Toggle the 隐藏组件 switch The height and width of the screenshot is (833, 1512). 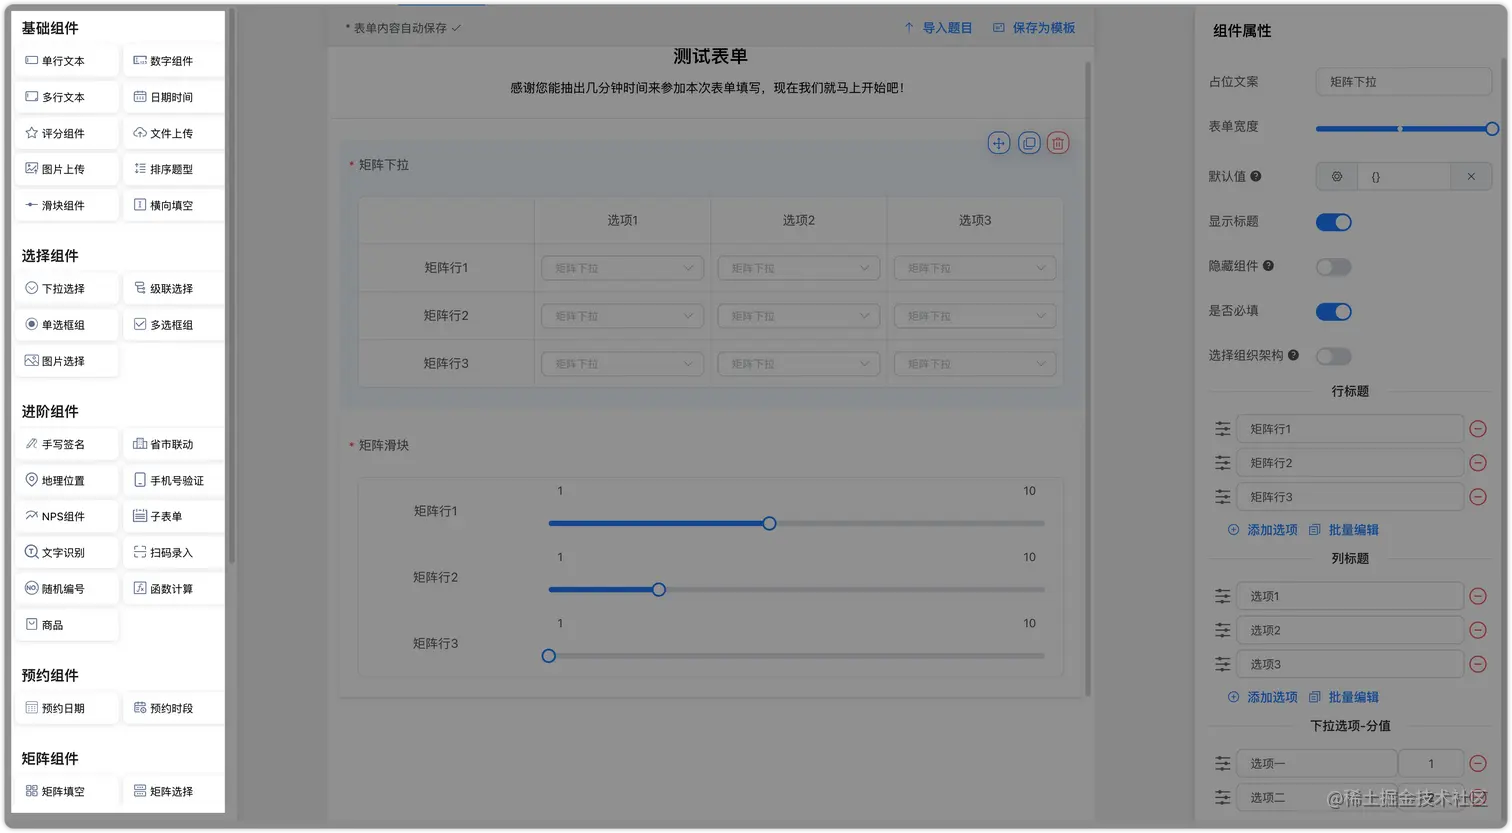(1333, 267)
